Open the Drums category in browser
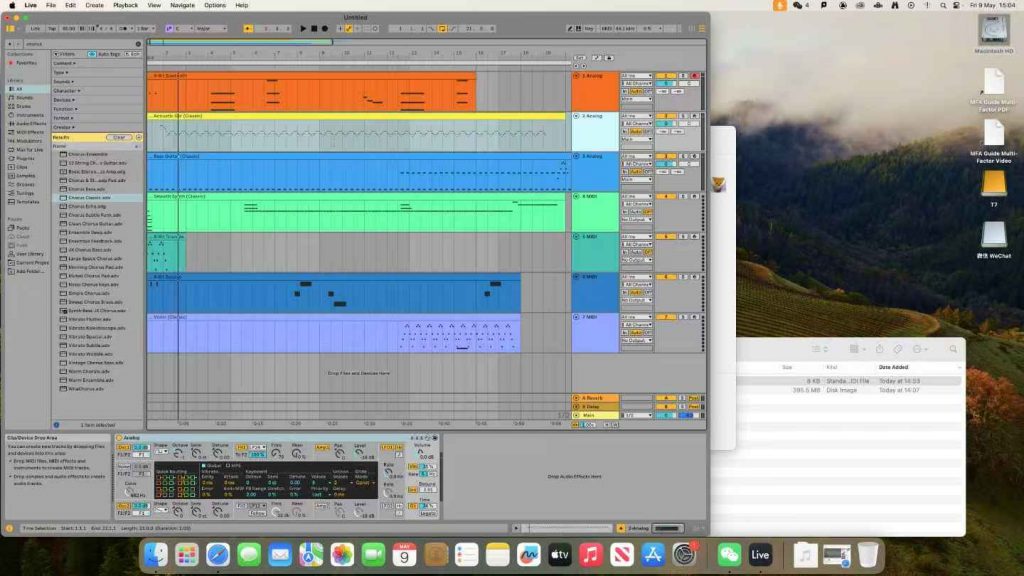This screenshot has width=1024, height=576. 25,106
